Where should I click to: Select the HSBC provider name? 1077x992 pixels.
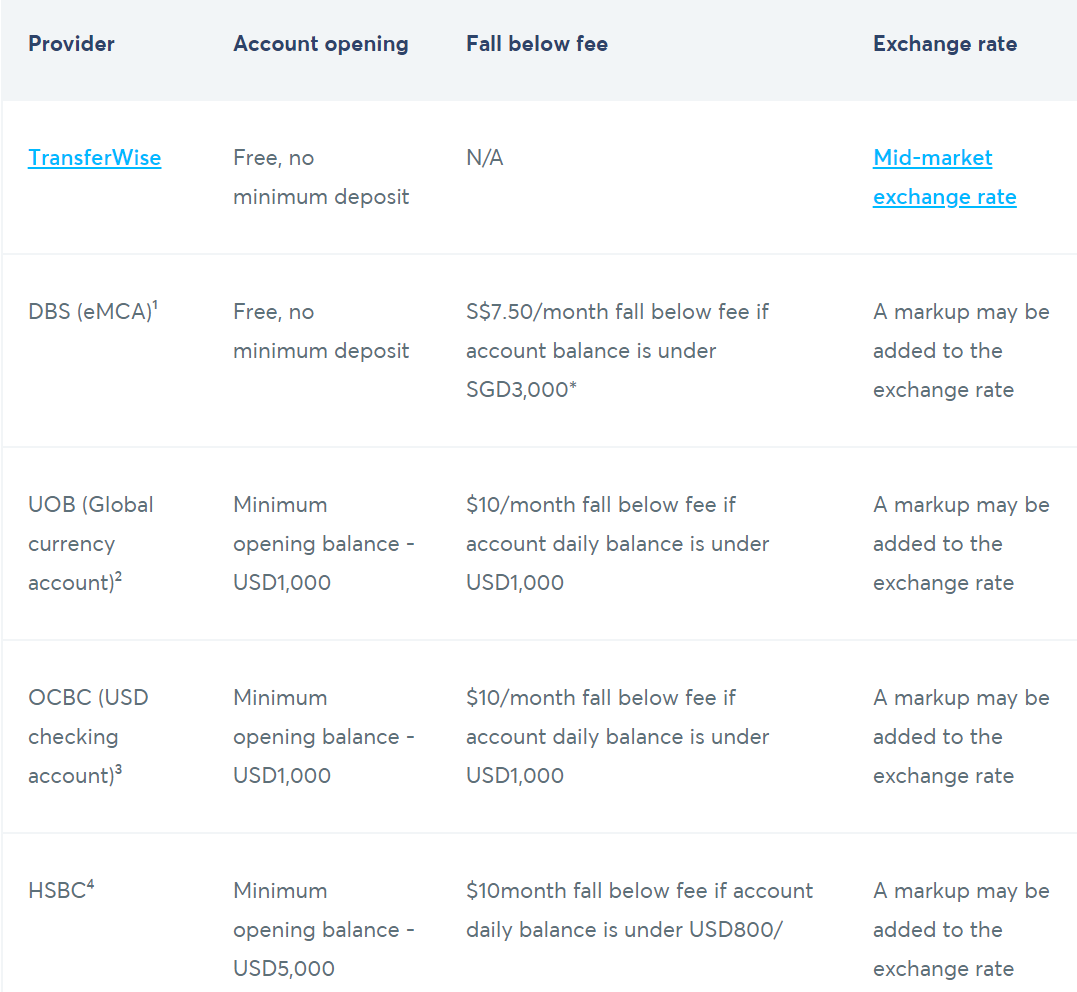[x=60, y=890]
